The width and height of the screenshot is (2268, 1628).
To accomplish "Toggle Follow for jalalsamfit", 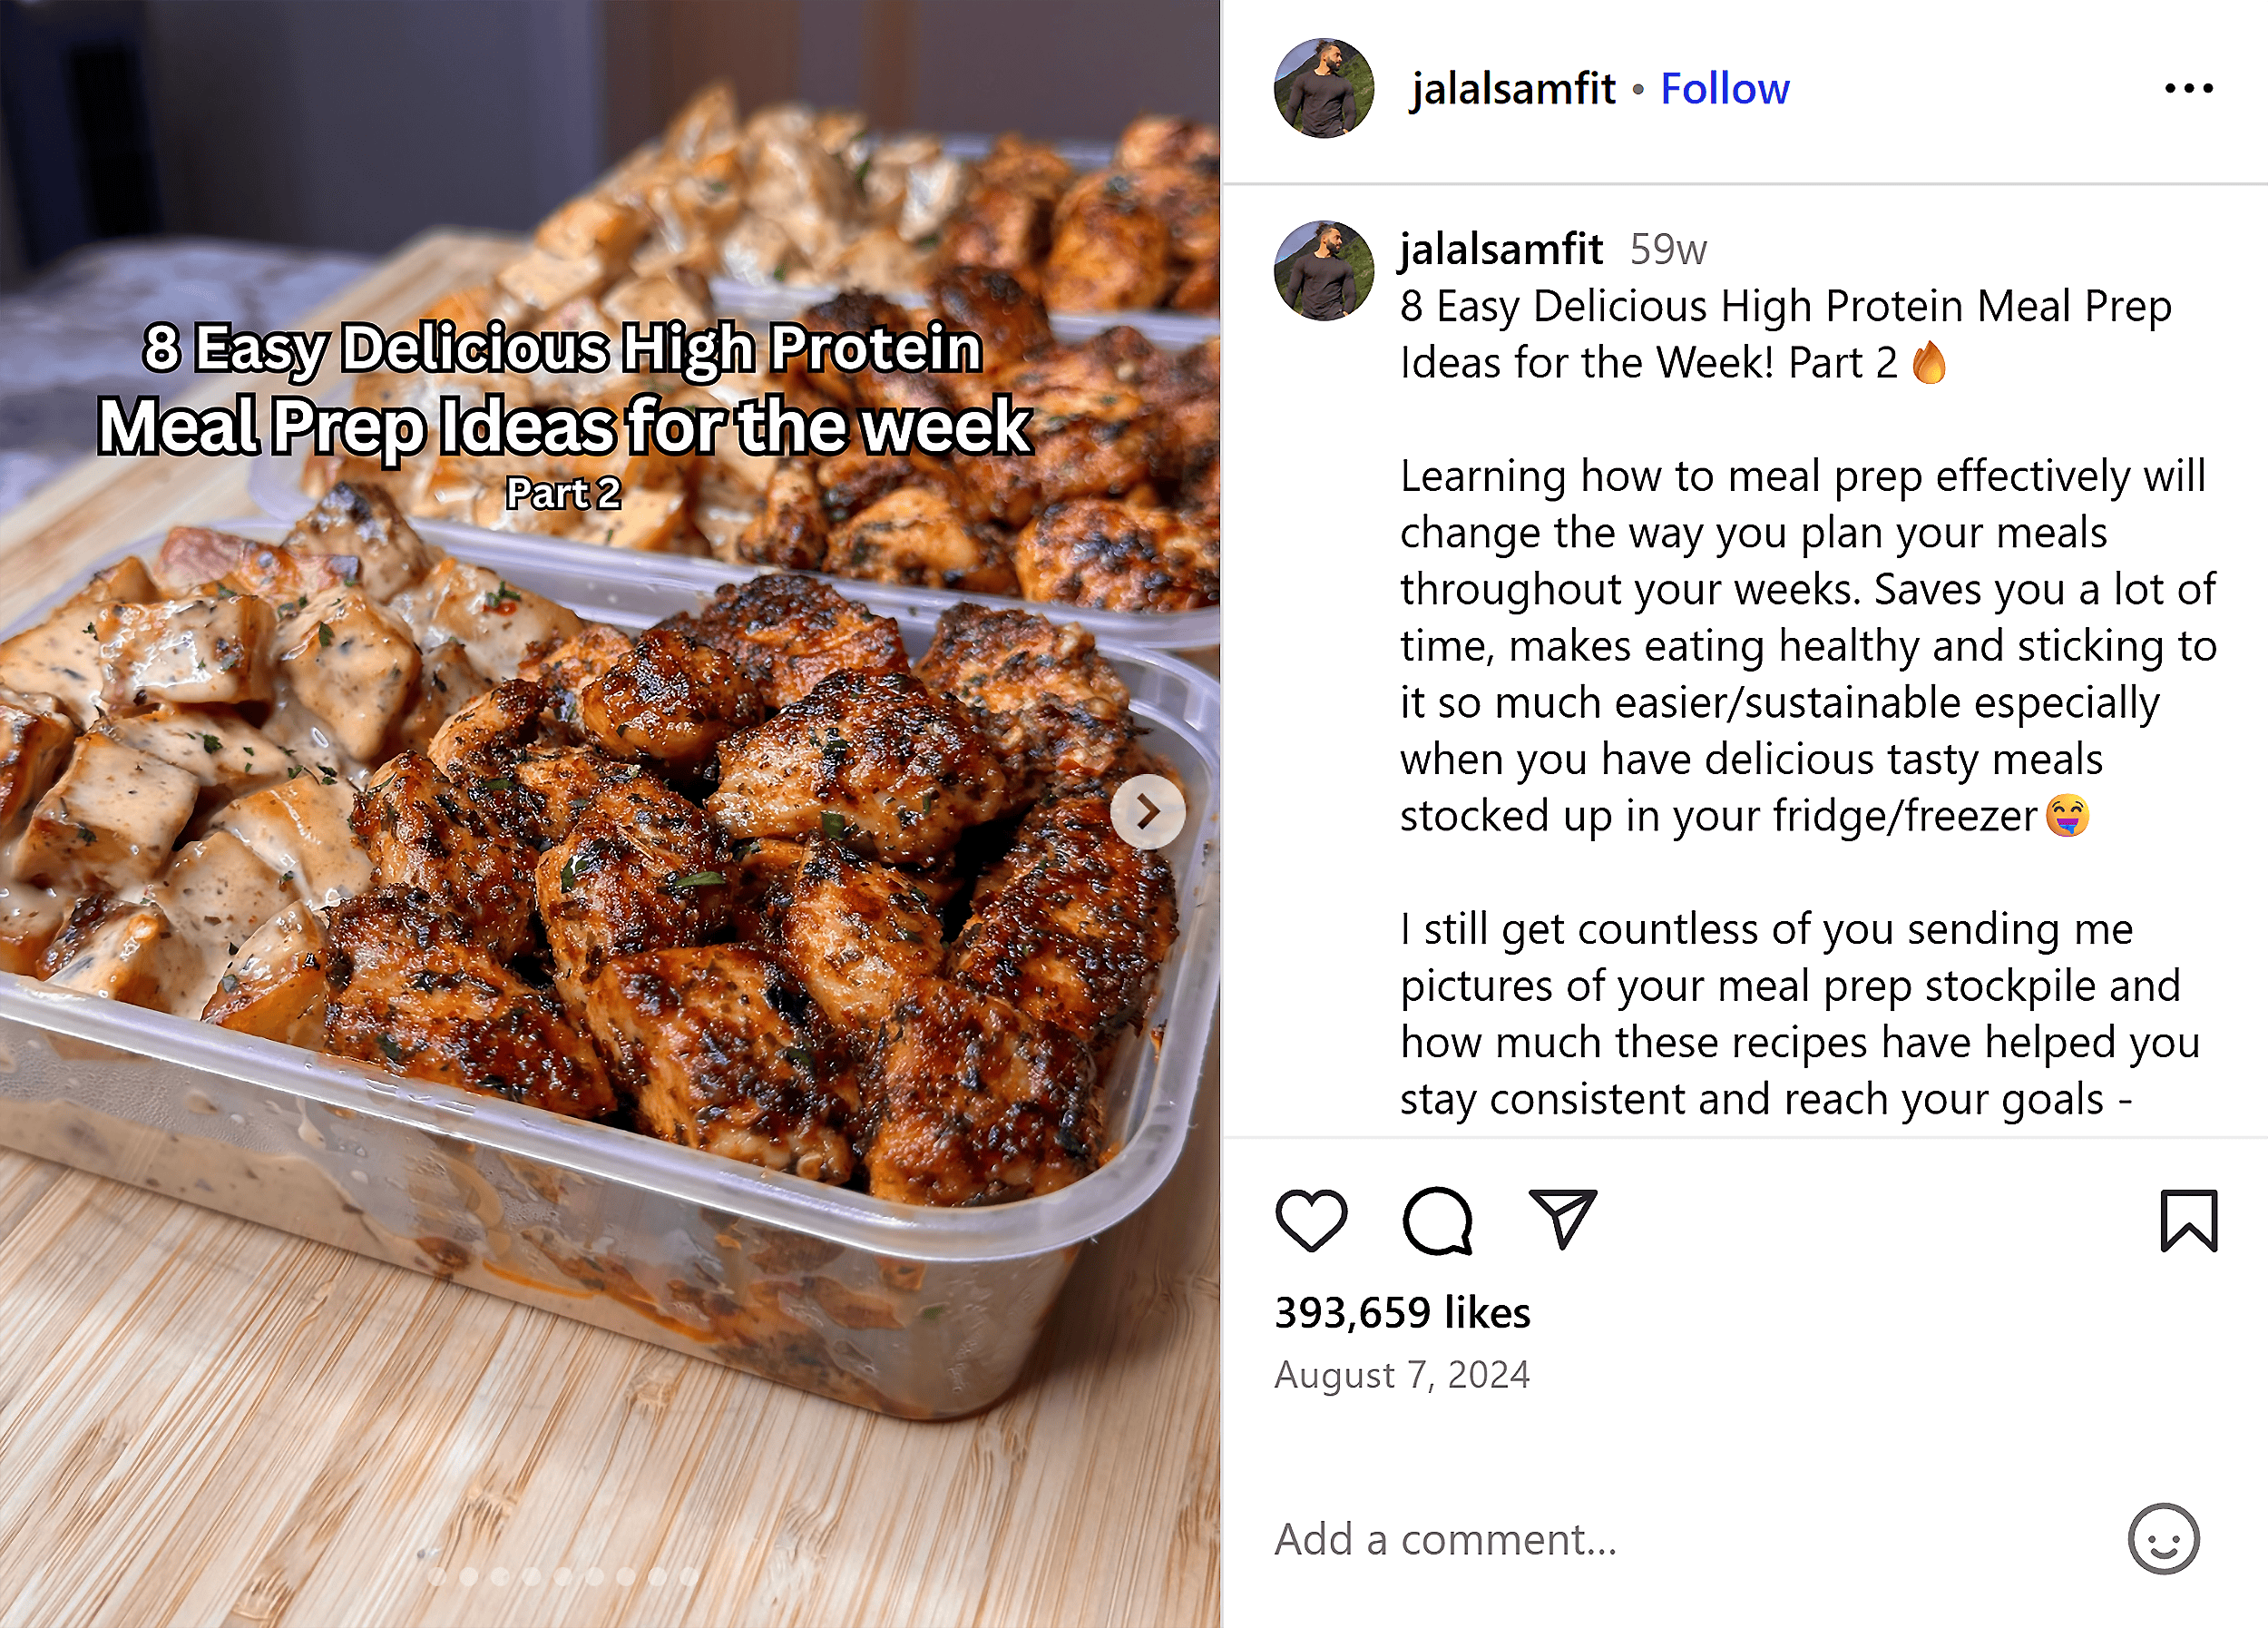I will tap(1723, 88).
